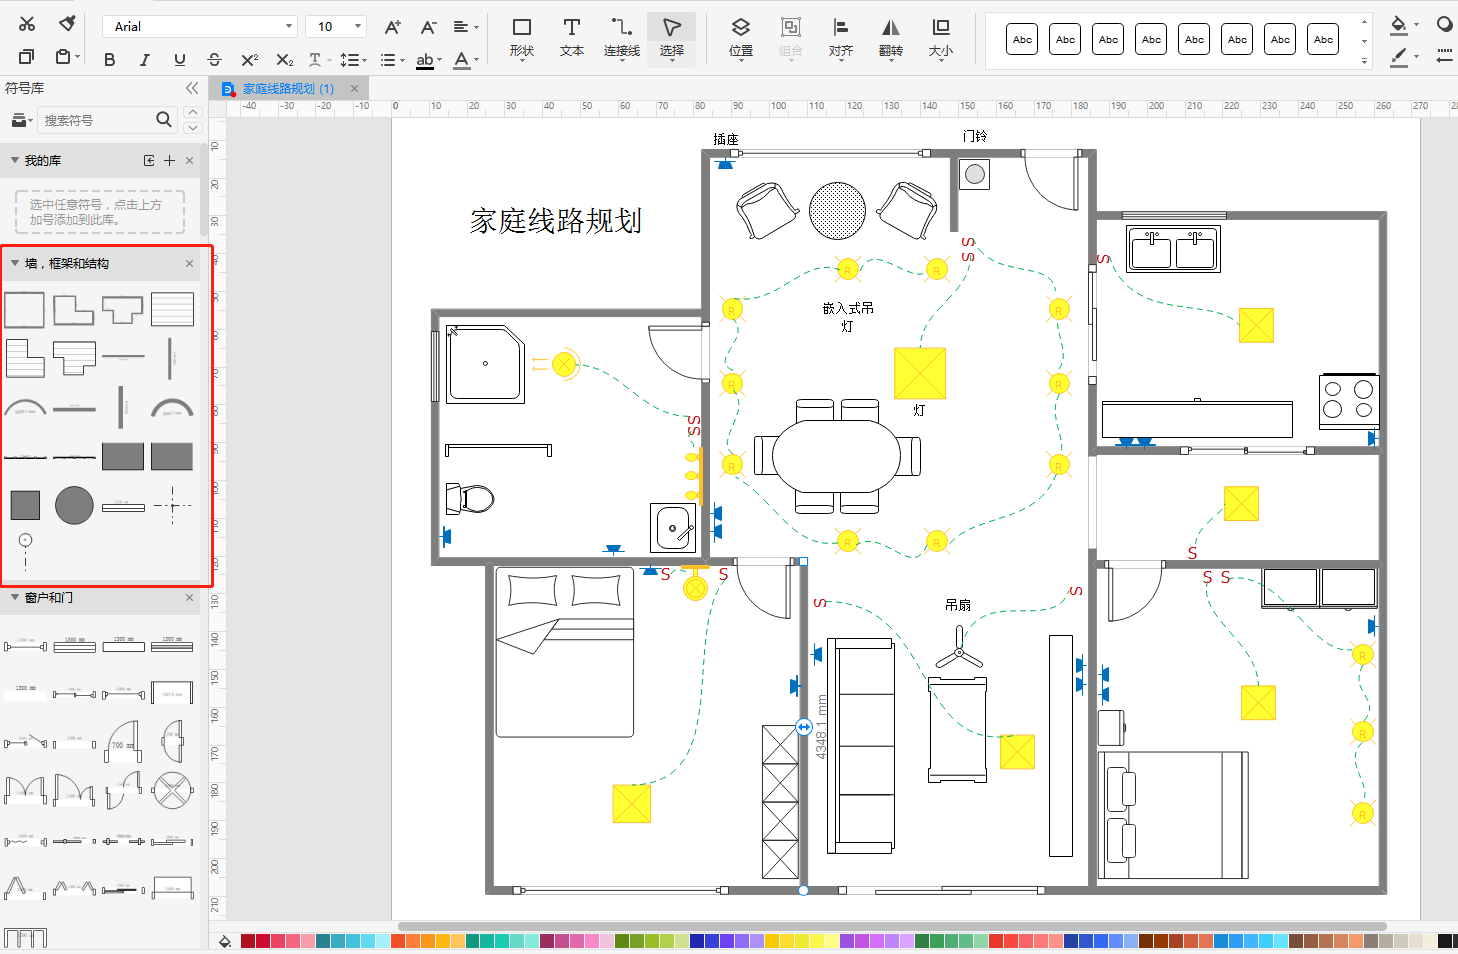Click the Text (文本) tool
1458x954 pixels.
pos(571,37)
